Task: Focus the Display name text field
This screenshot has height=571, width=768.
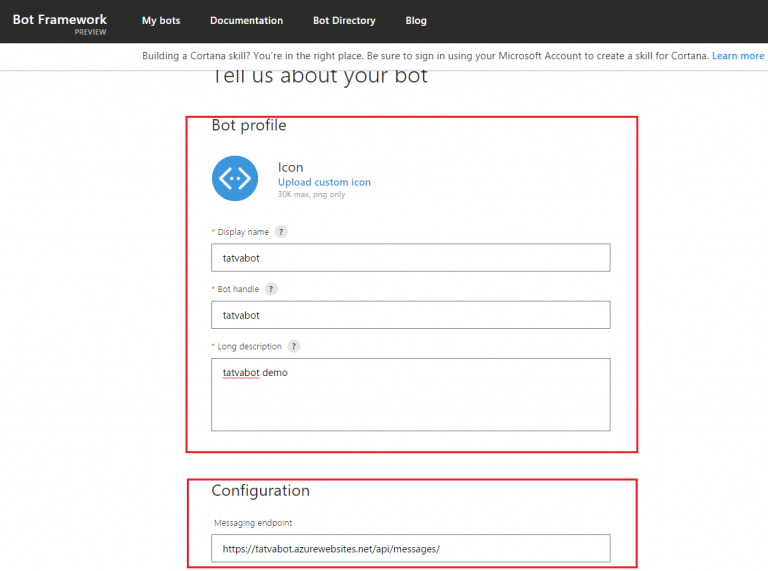Action: tap(410, 258)
